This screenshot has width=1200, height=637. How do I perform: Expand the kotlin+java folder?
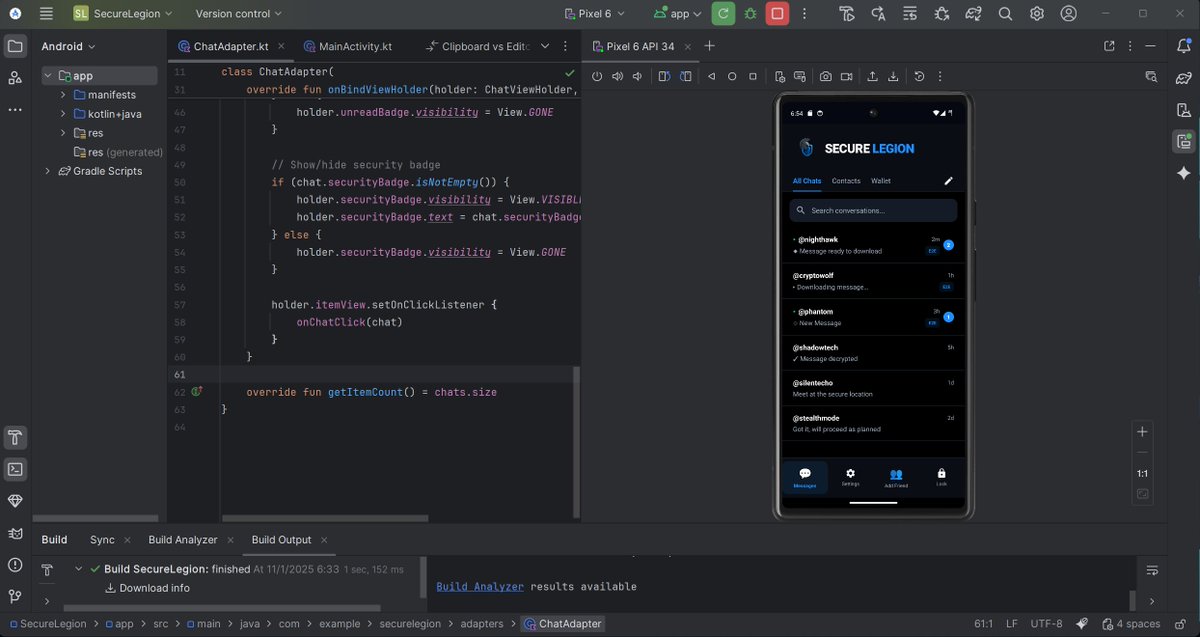tap(63, 114)
